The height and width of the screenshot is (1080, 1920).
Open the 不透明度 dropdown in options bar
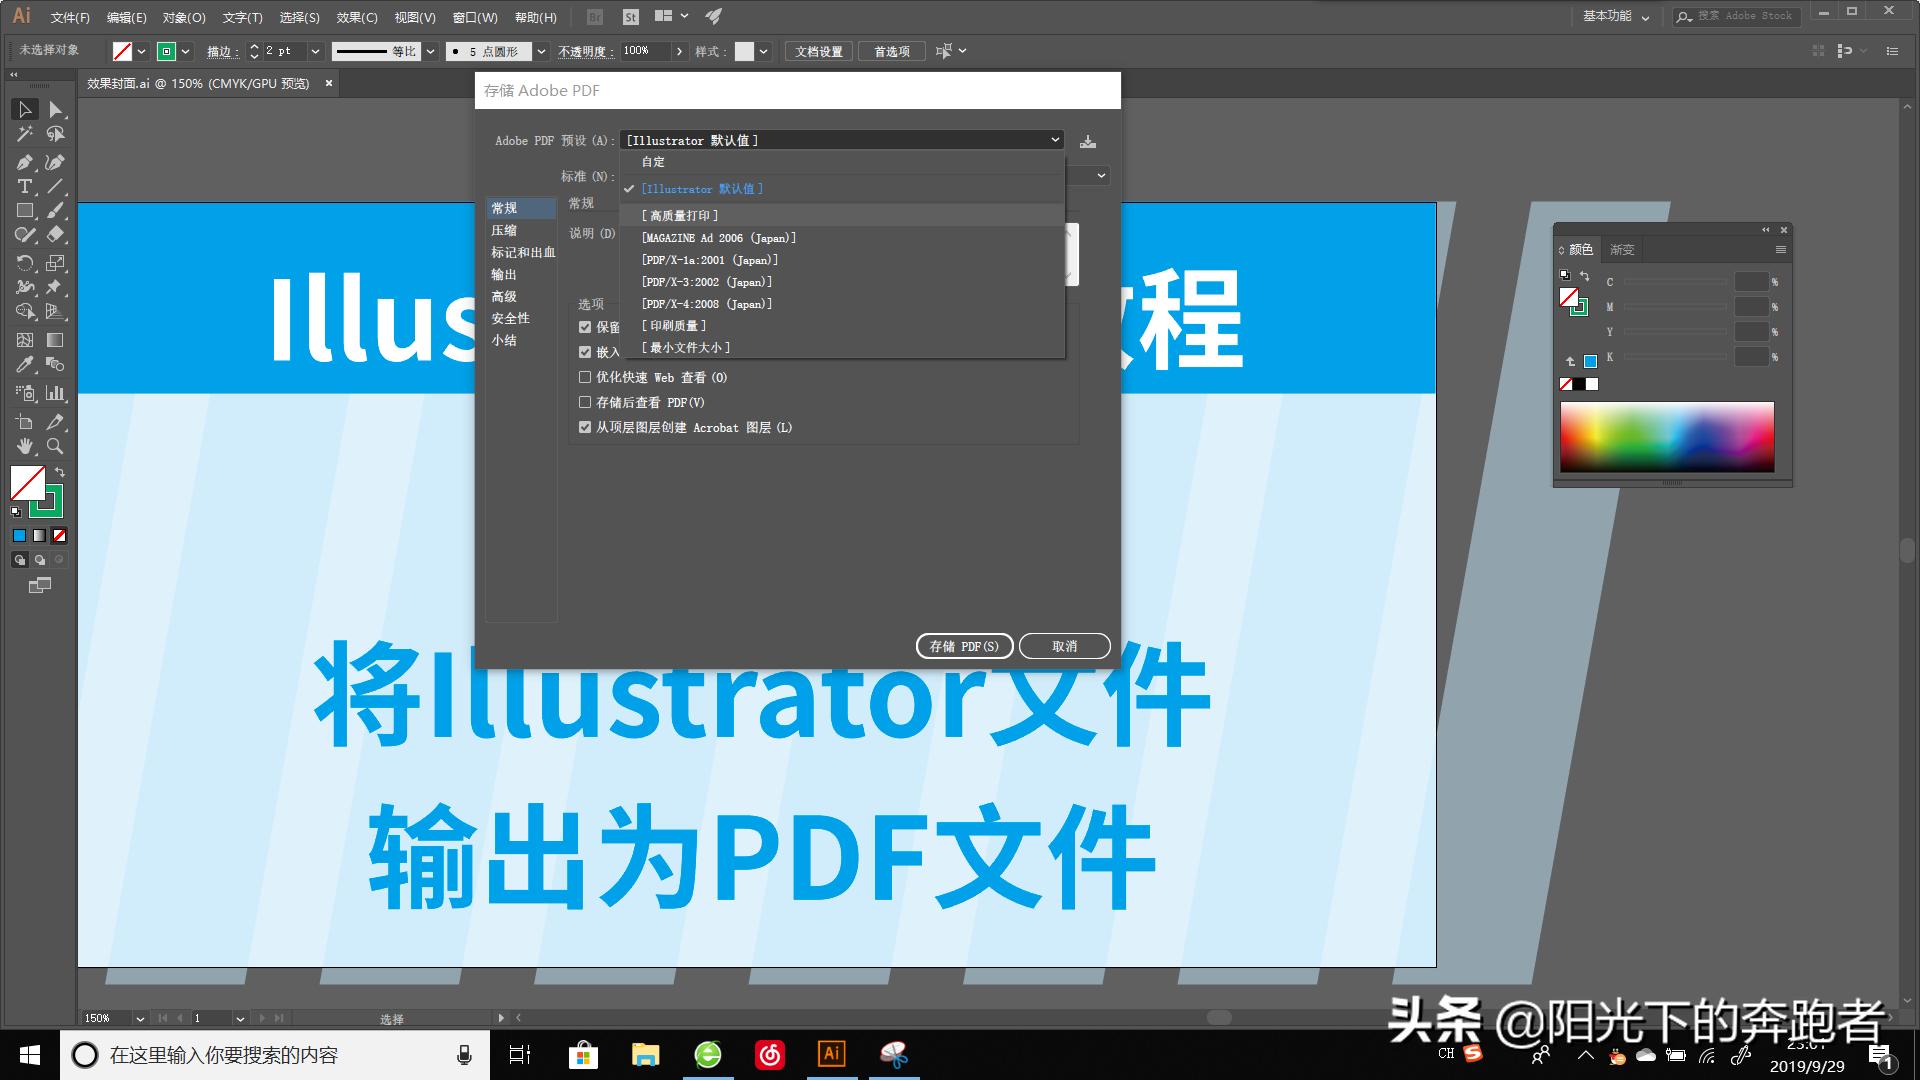point(679,51)
